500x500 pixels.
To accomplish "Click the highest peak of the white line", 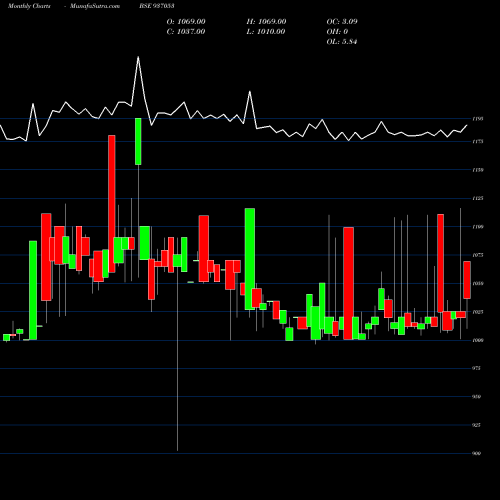I will click(138, 57).
